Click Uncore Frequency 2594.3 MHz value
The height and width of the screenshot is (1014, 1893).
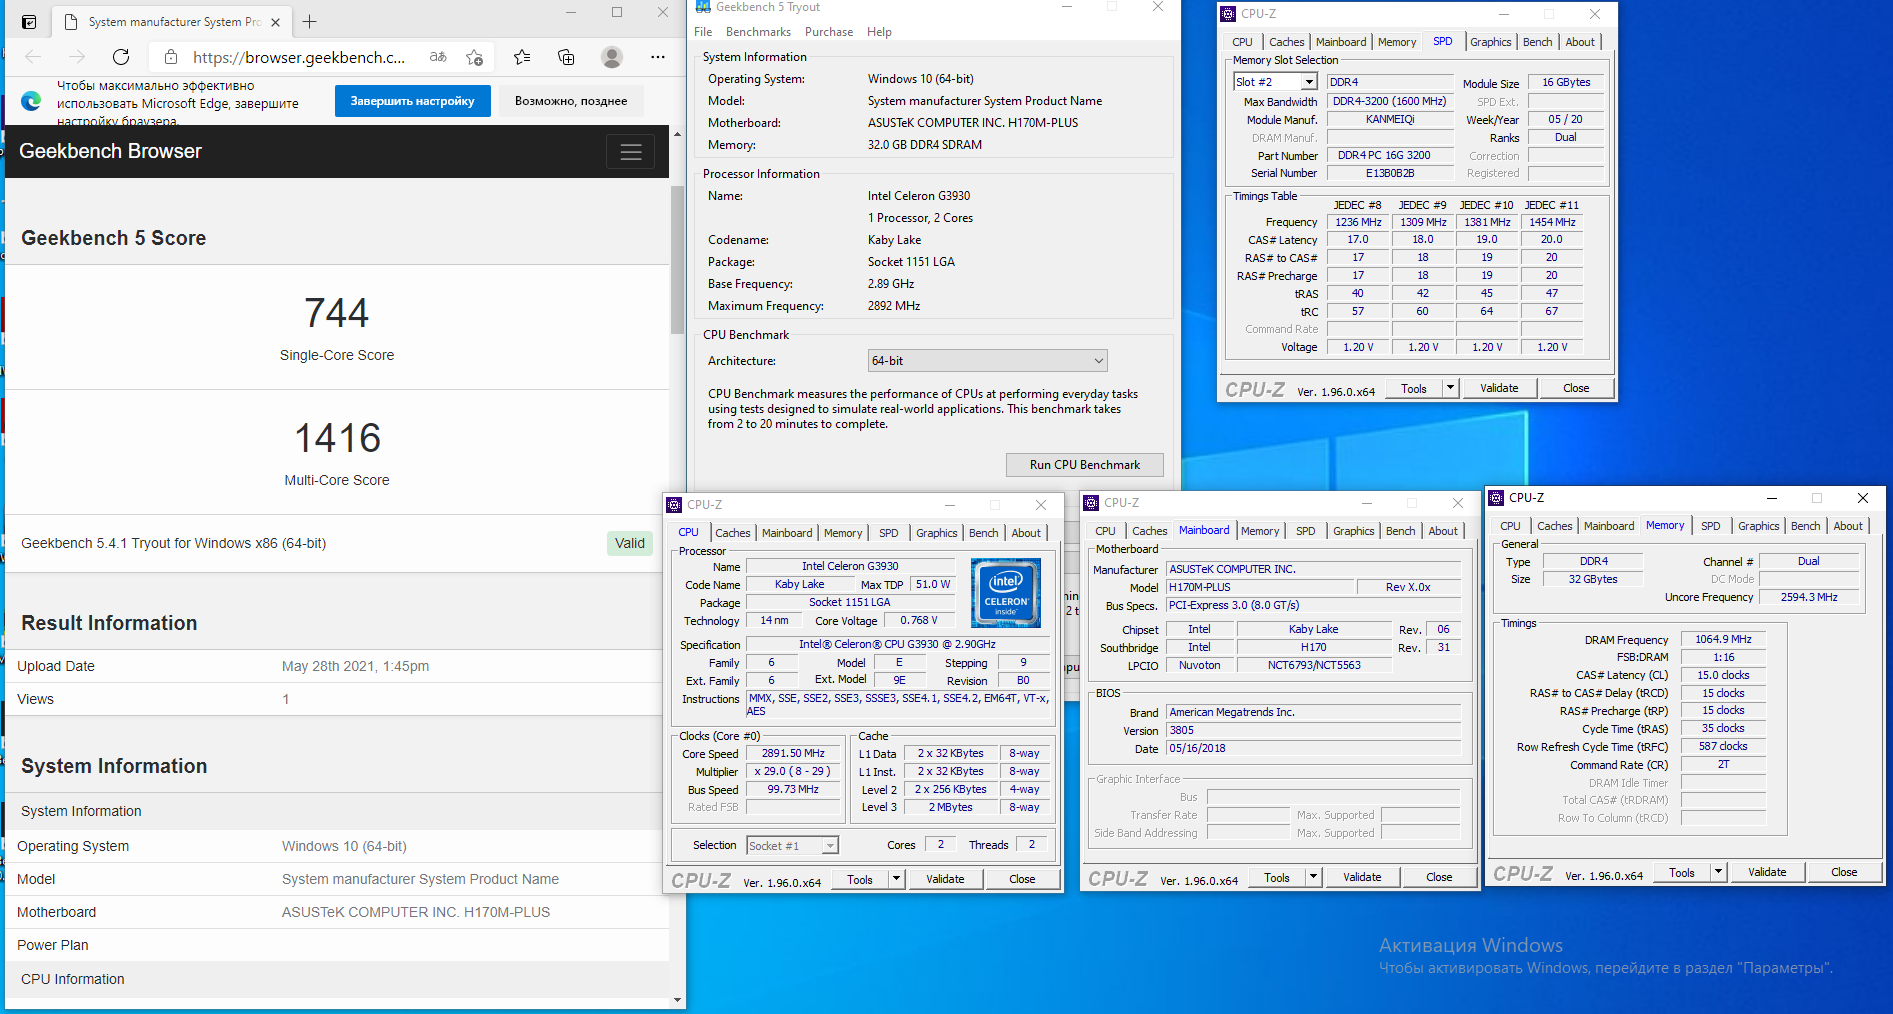(1809, 597)
